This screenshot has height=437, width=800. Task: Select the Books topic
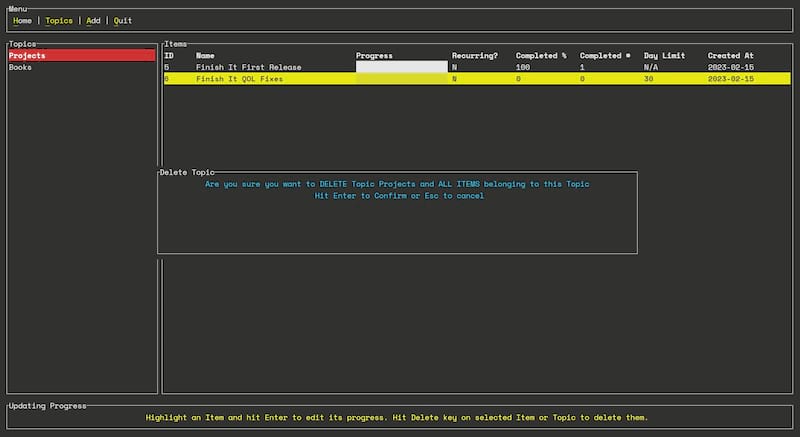82,67
